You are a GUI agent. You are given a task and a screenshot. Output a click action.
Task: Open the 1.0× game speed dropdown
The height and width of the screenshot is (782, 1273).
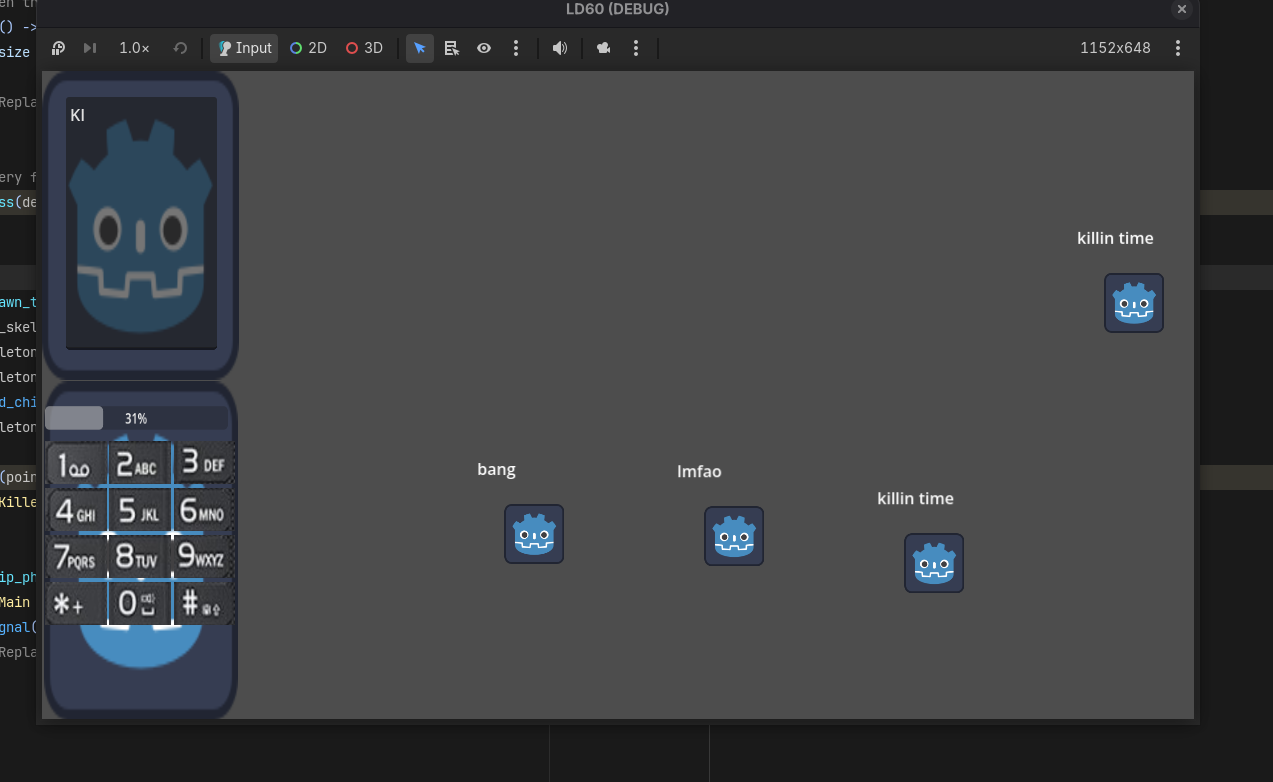tap(134, 48)
